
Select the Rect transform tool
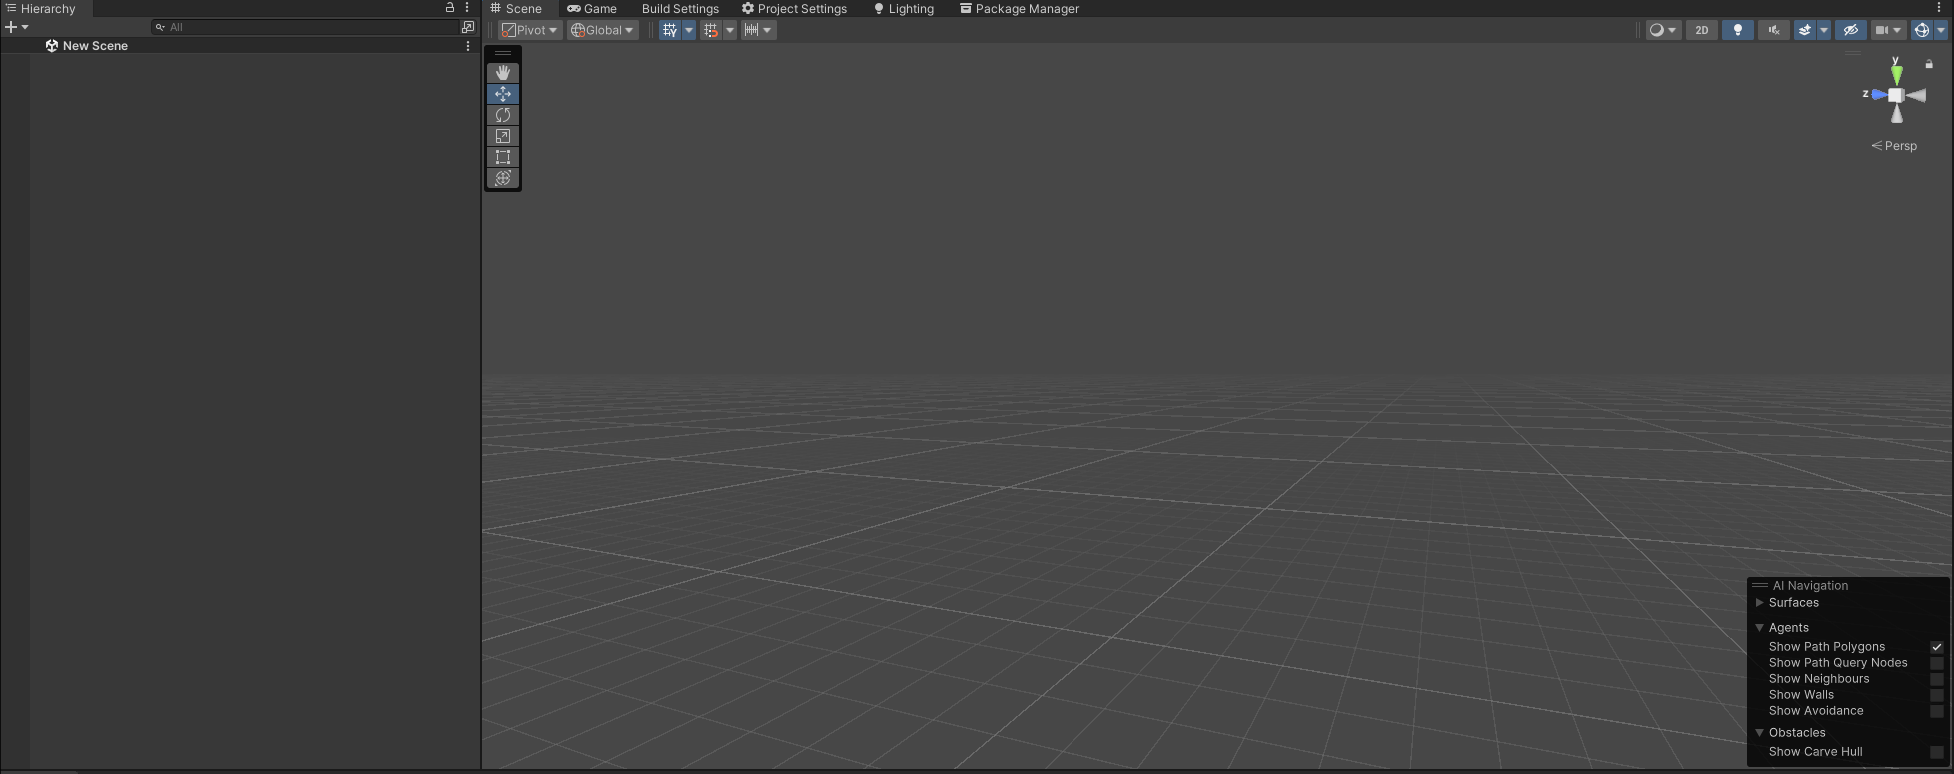[503, 157]
